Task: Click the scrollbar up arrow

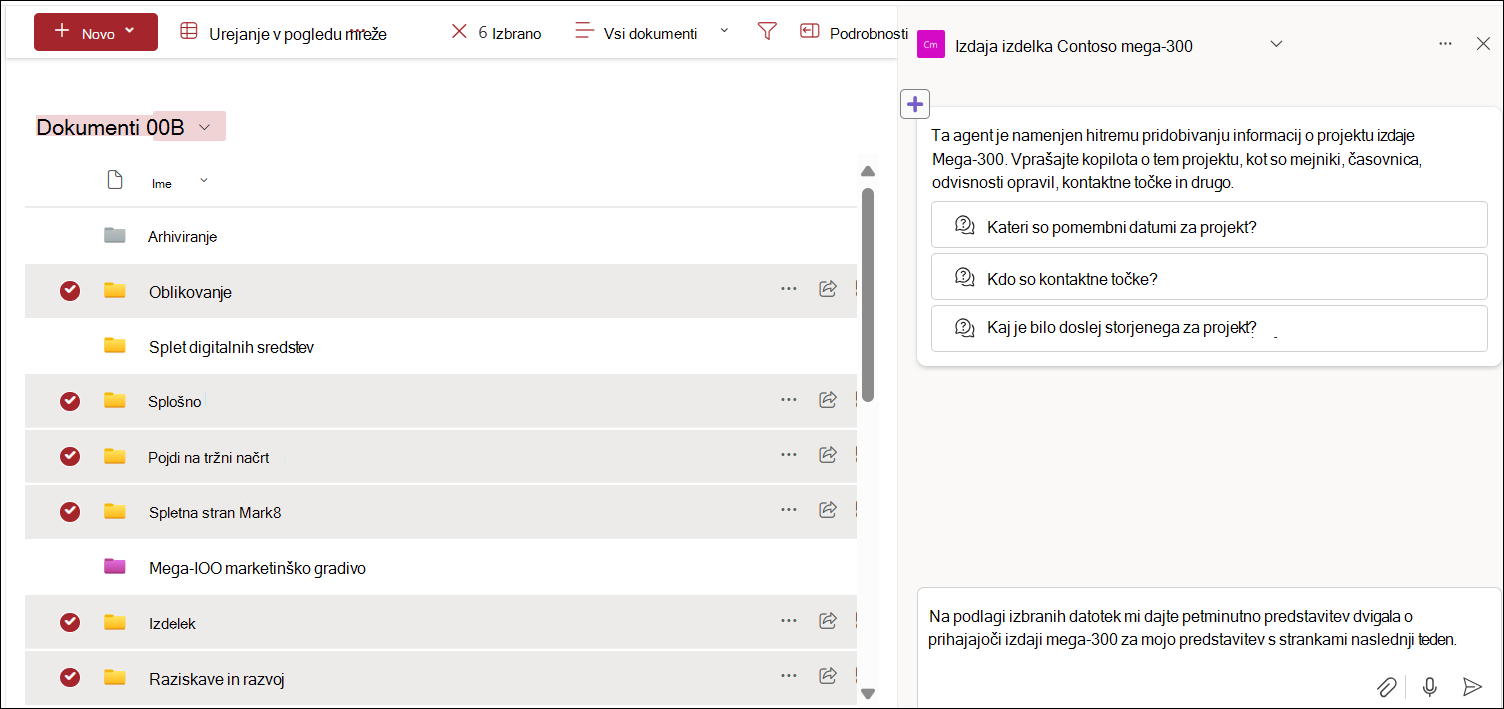Action: (868, 171)
